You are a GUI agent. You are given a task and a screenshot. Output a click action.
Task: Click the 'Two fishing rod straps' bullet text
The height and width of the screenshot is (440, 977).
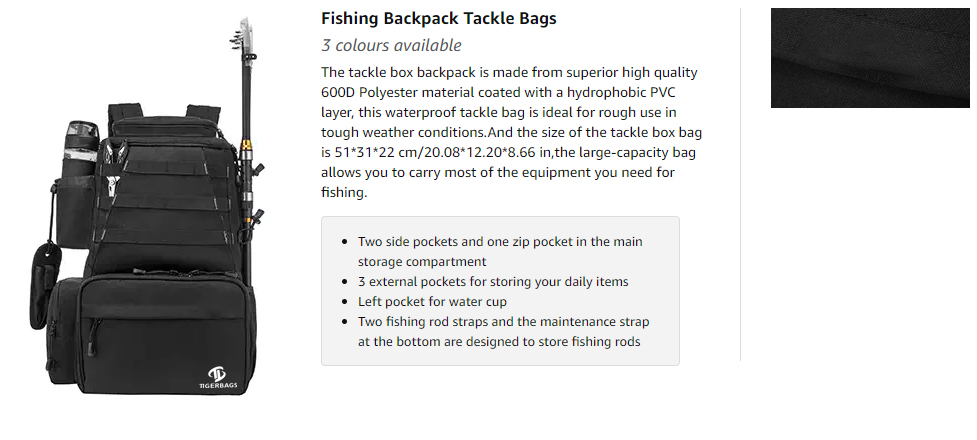[503, 322]
